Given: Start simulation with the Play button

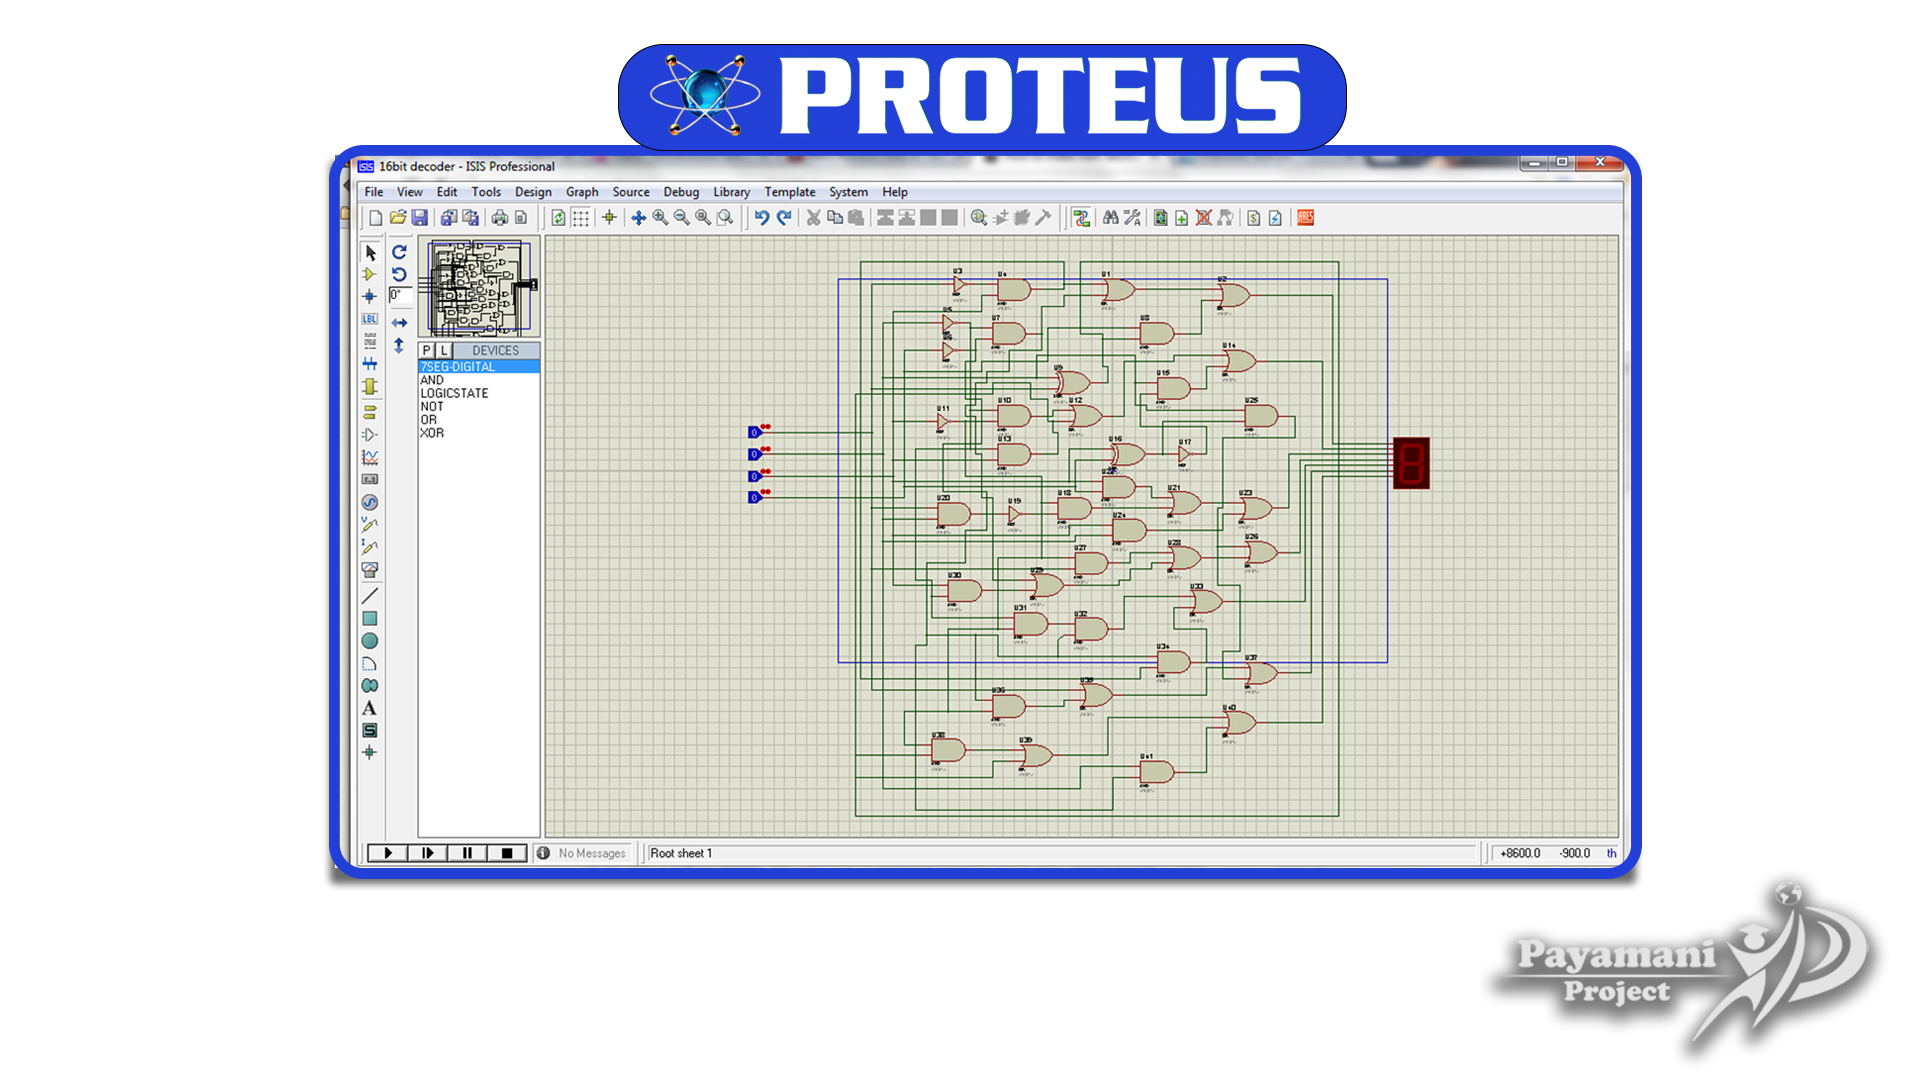Looking at the screenshot, I should pos(388,853).
